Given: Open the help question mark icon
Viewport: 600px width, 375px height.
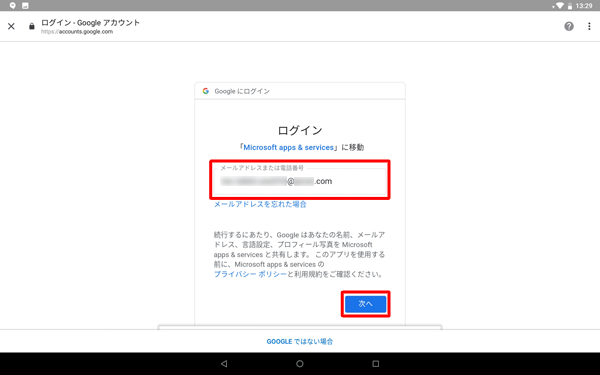Looking at the screenshot, I should [x=569, y=26].
